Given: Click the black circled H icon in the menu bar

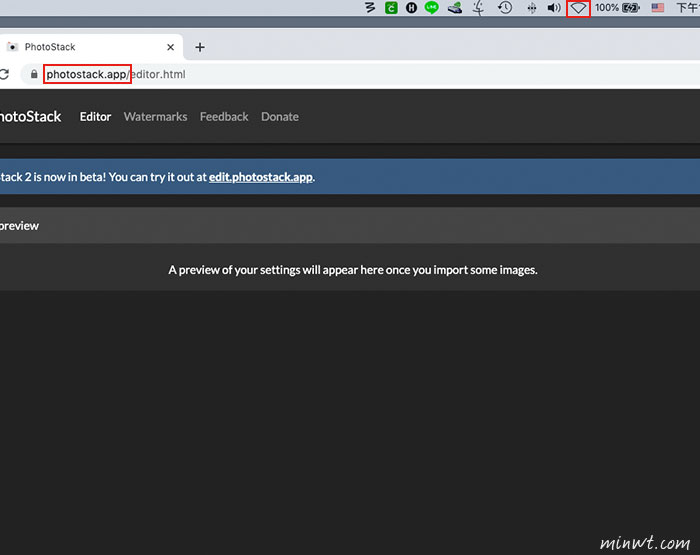Looking at the screenshot, I should 411,8.
